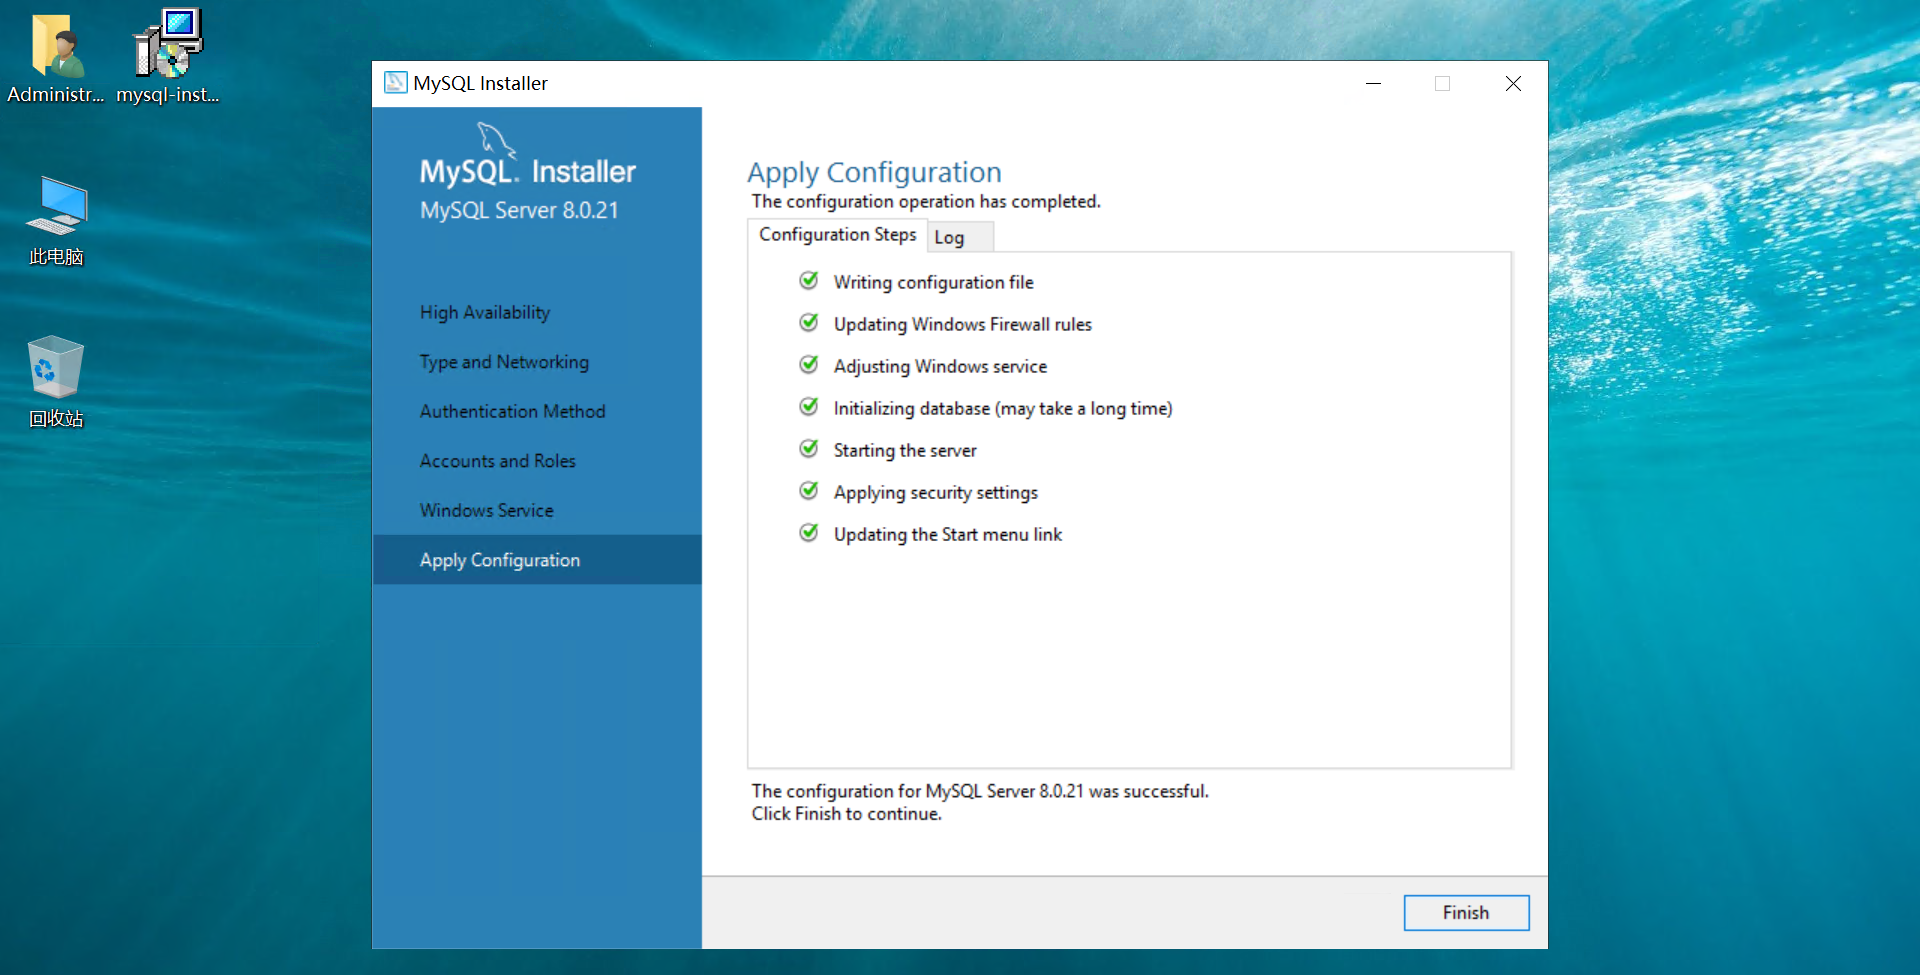Click the 'Writing configuration file' step text
Screen dimensions: 1920x975
[933, 282]
